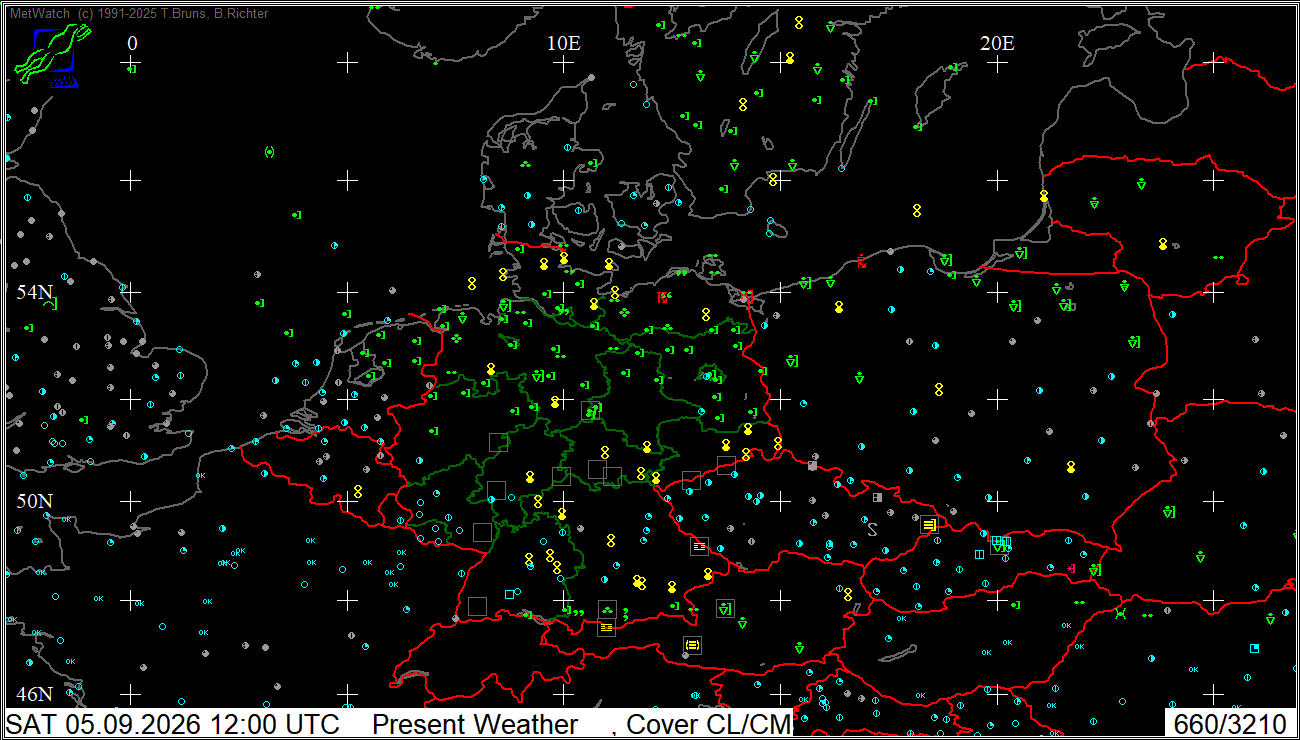Click the red thunderstorm symbol in northern Germany
The image size is (1300, 740).
click(x=661, y=297)
